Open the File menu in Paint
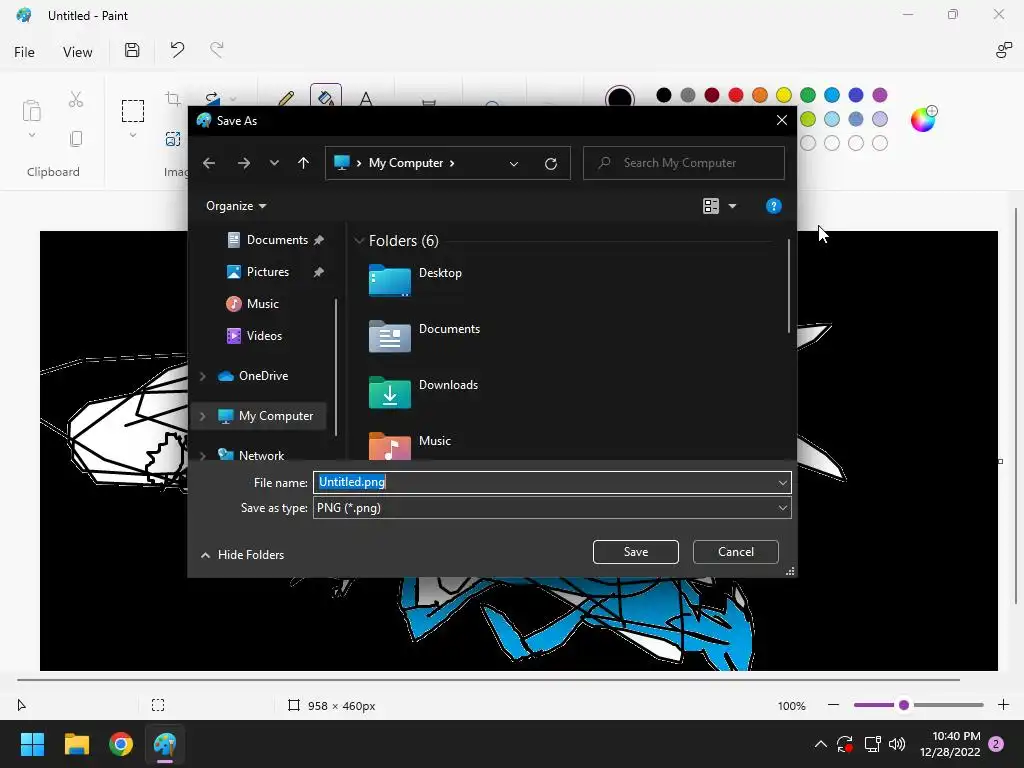This screenshot has width=1024, height=768. (24, 52)
